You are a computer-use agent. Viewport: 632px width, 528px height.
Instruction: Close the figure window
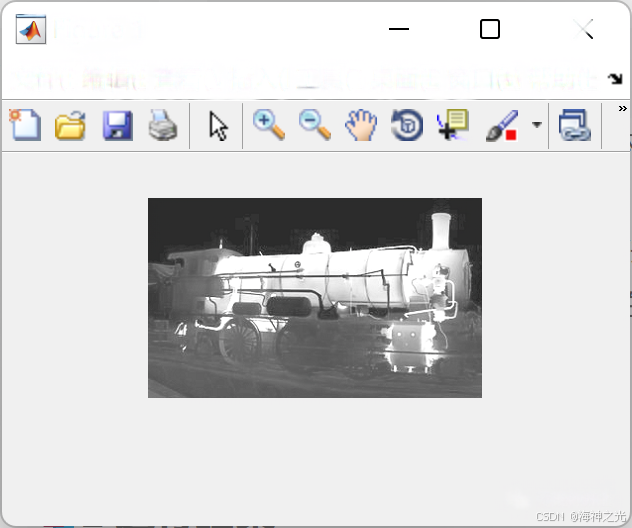(584, 29)
